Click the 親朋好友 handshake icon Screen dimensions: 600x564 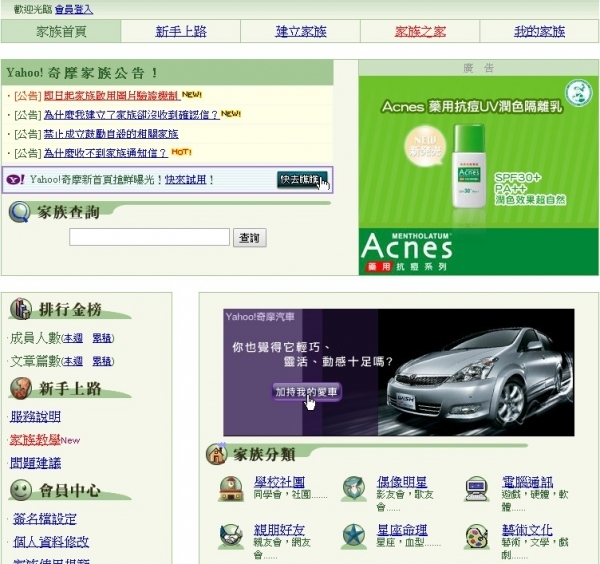[231, 536]
